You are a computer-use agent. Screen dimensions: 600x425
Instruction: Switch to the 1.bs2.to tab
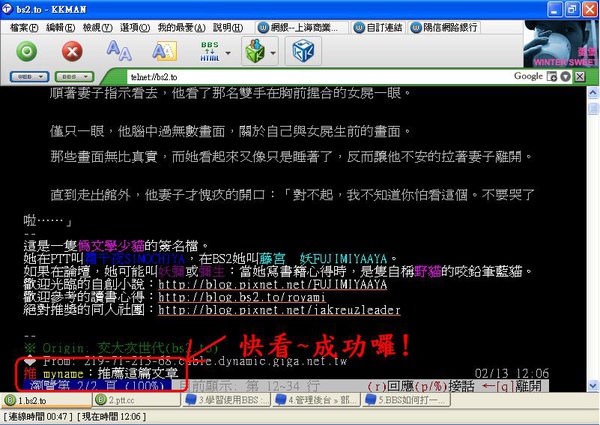46,401
